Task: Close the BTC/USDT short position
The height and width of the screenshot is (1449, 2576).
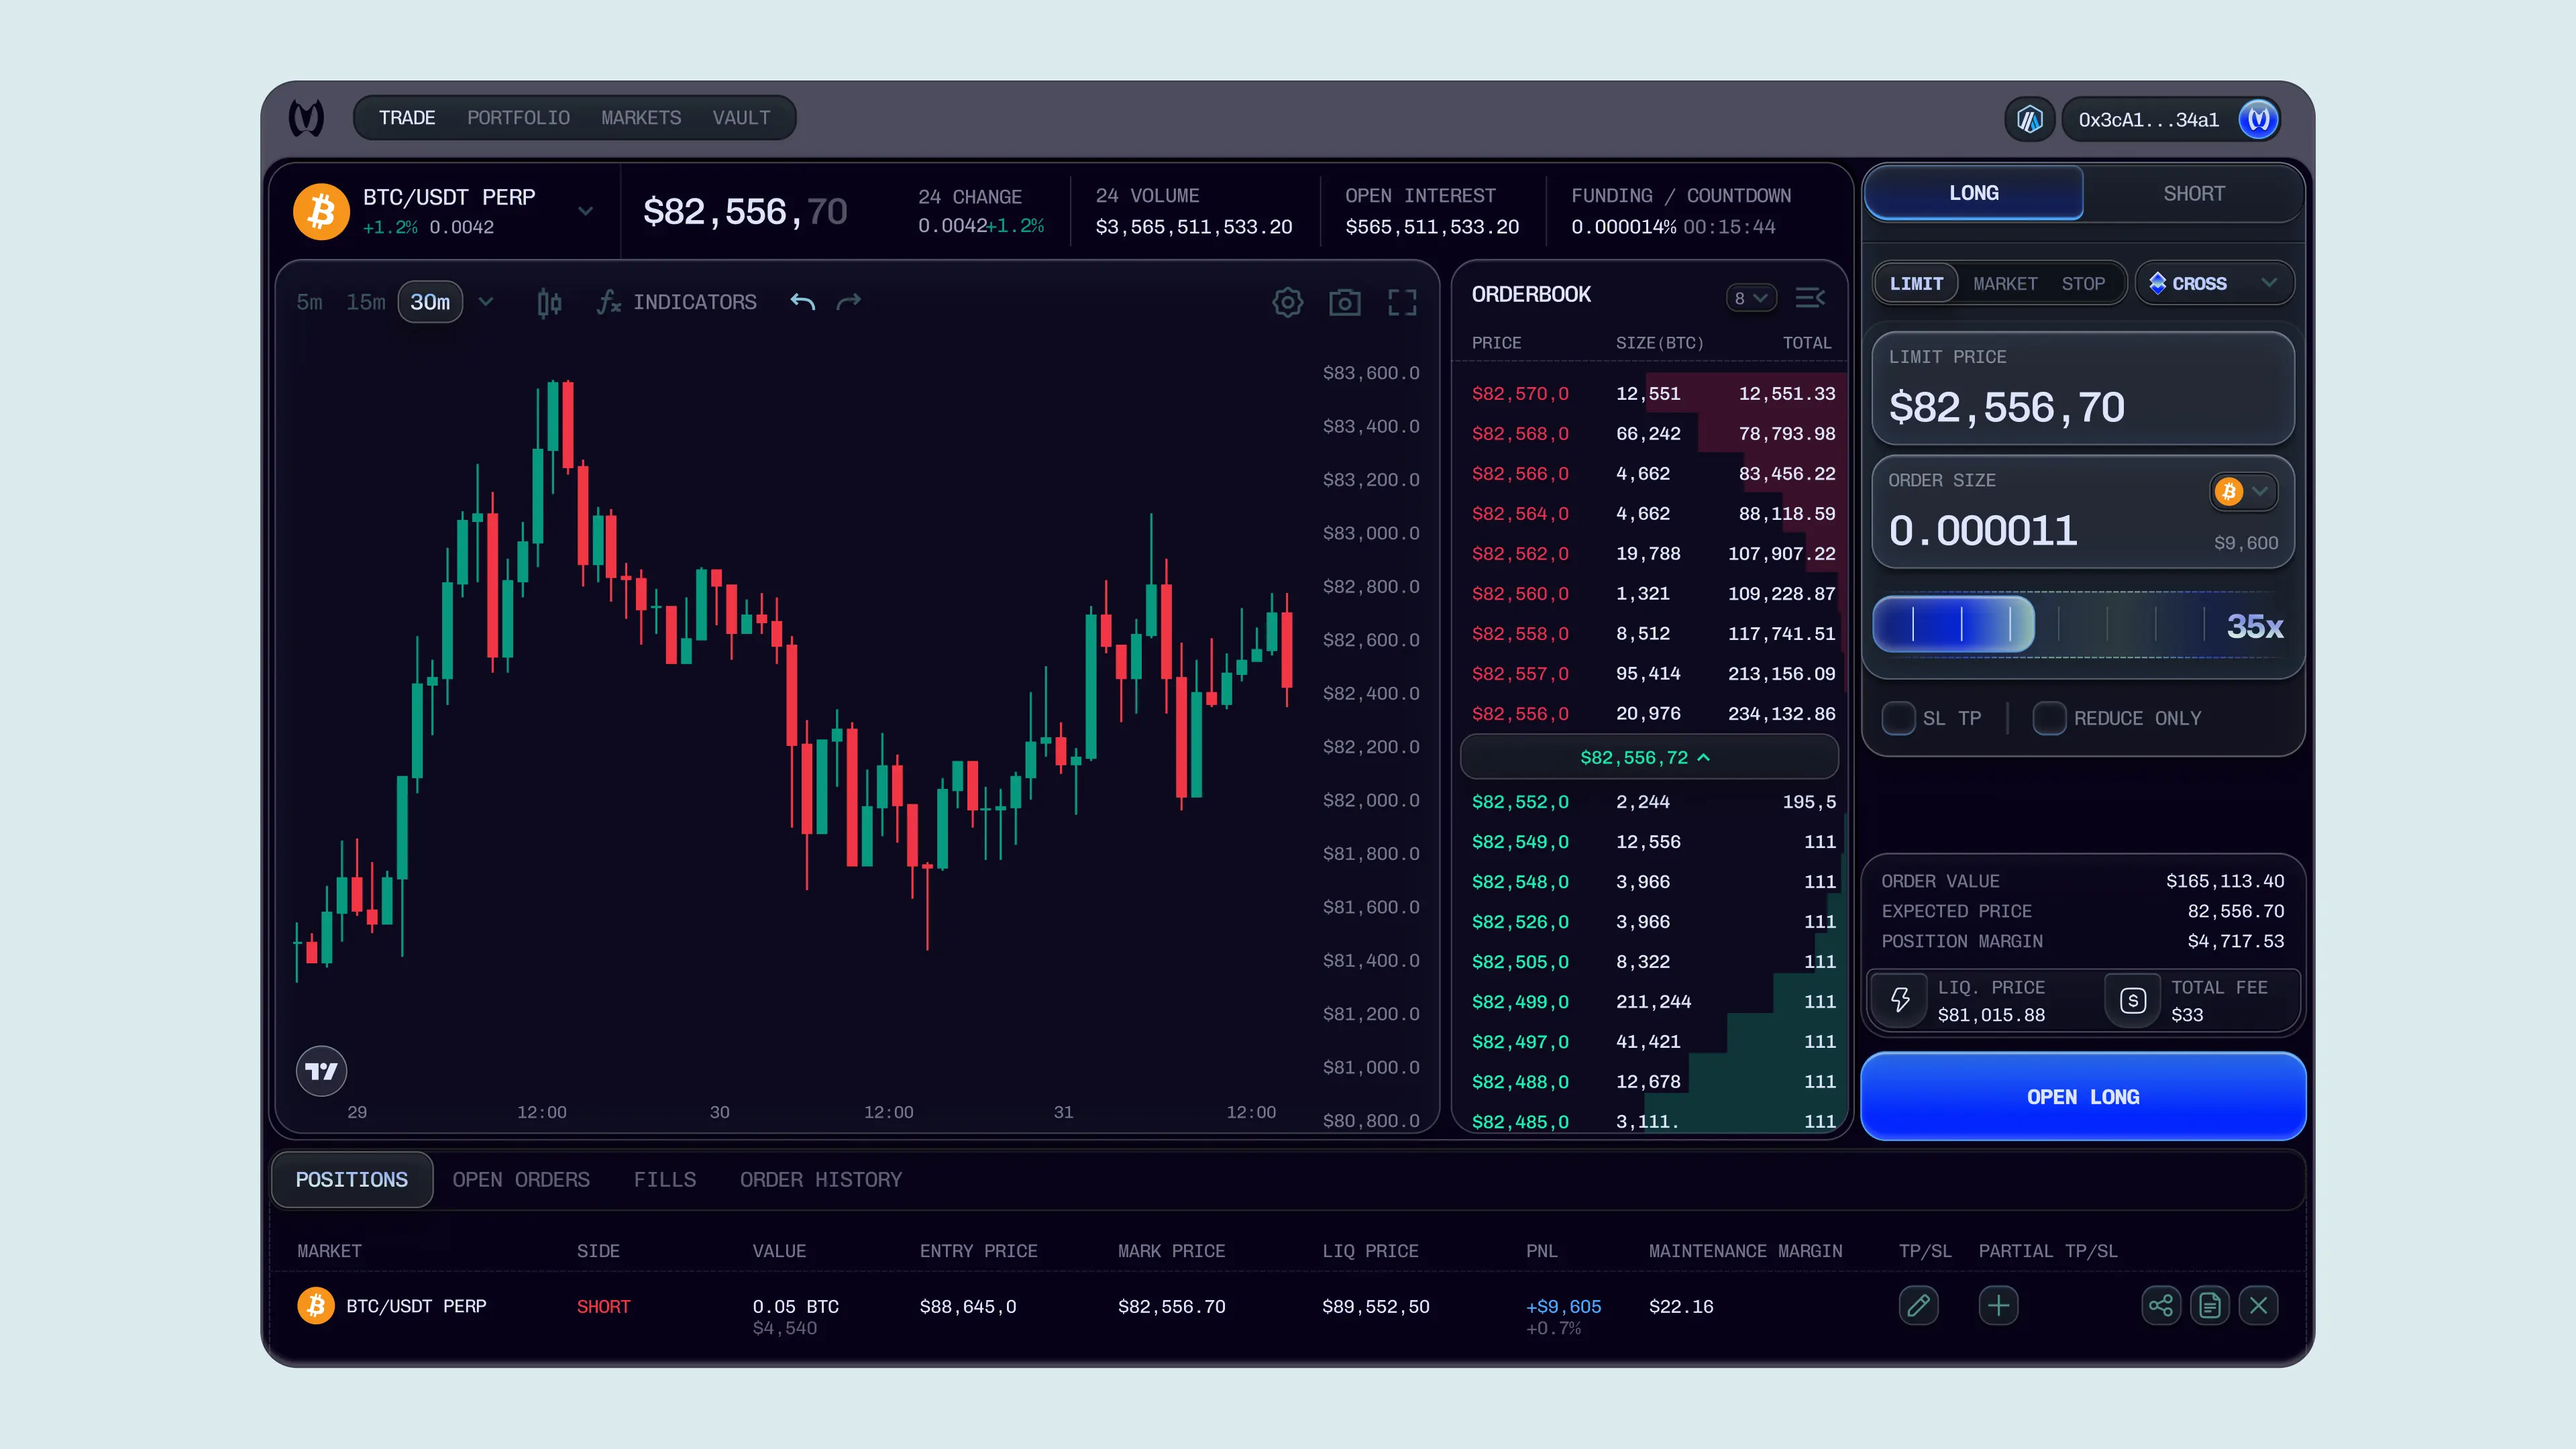Action: [2258, 1305]
